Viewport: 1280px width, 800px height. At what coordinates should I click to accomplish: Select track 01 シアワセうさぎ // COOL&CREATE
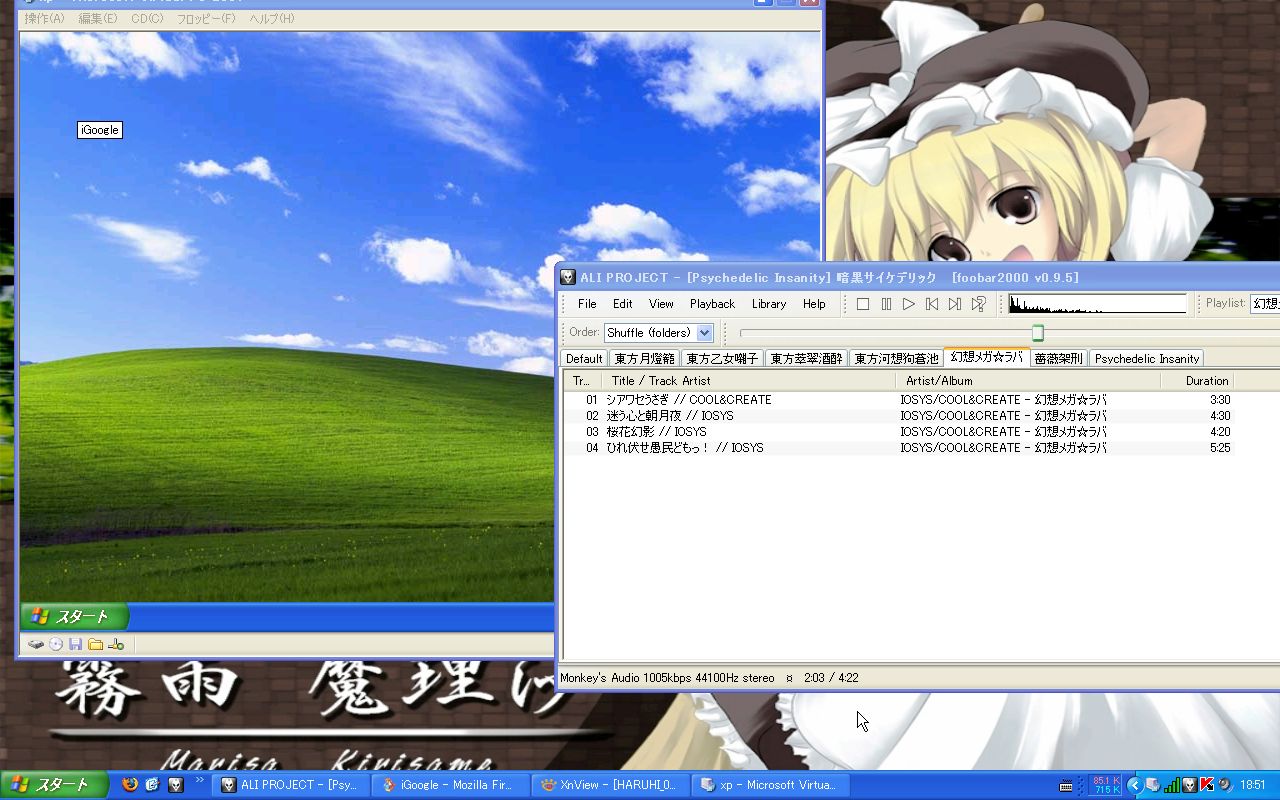click(899, 400)
